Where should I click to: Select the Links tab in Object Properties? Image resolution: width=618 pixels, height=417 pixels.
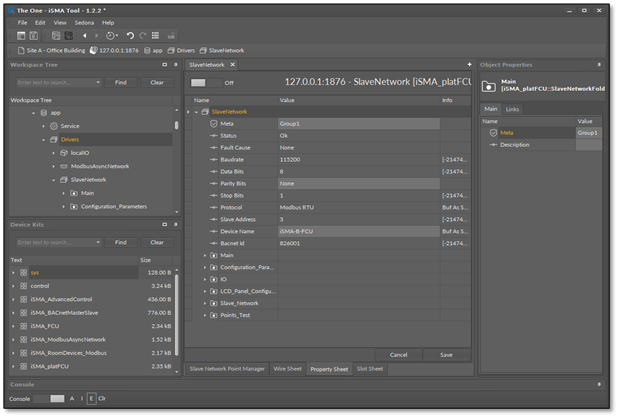[x=512, y=109]
